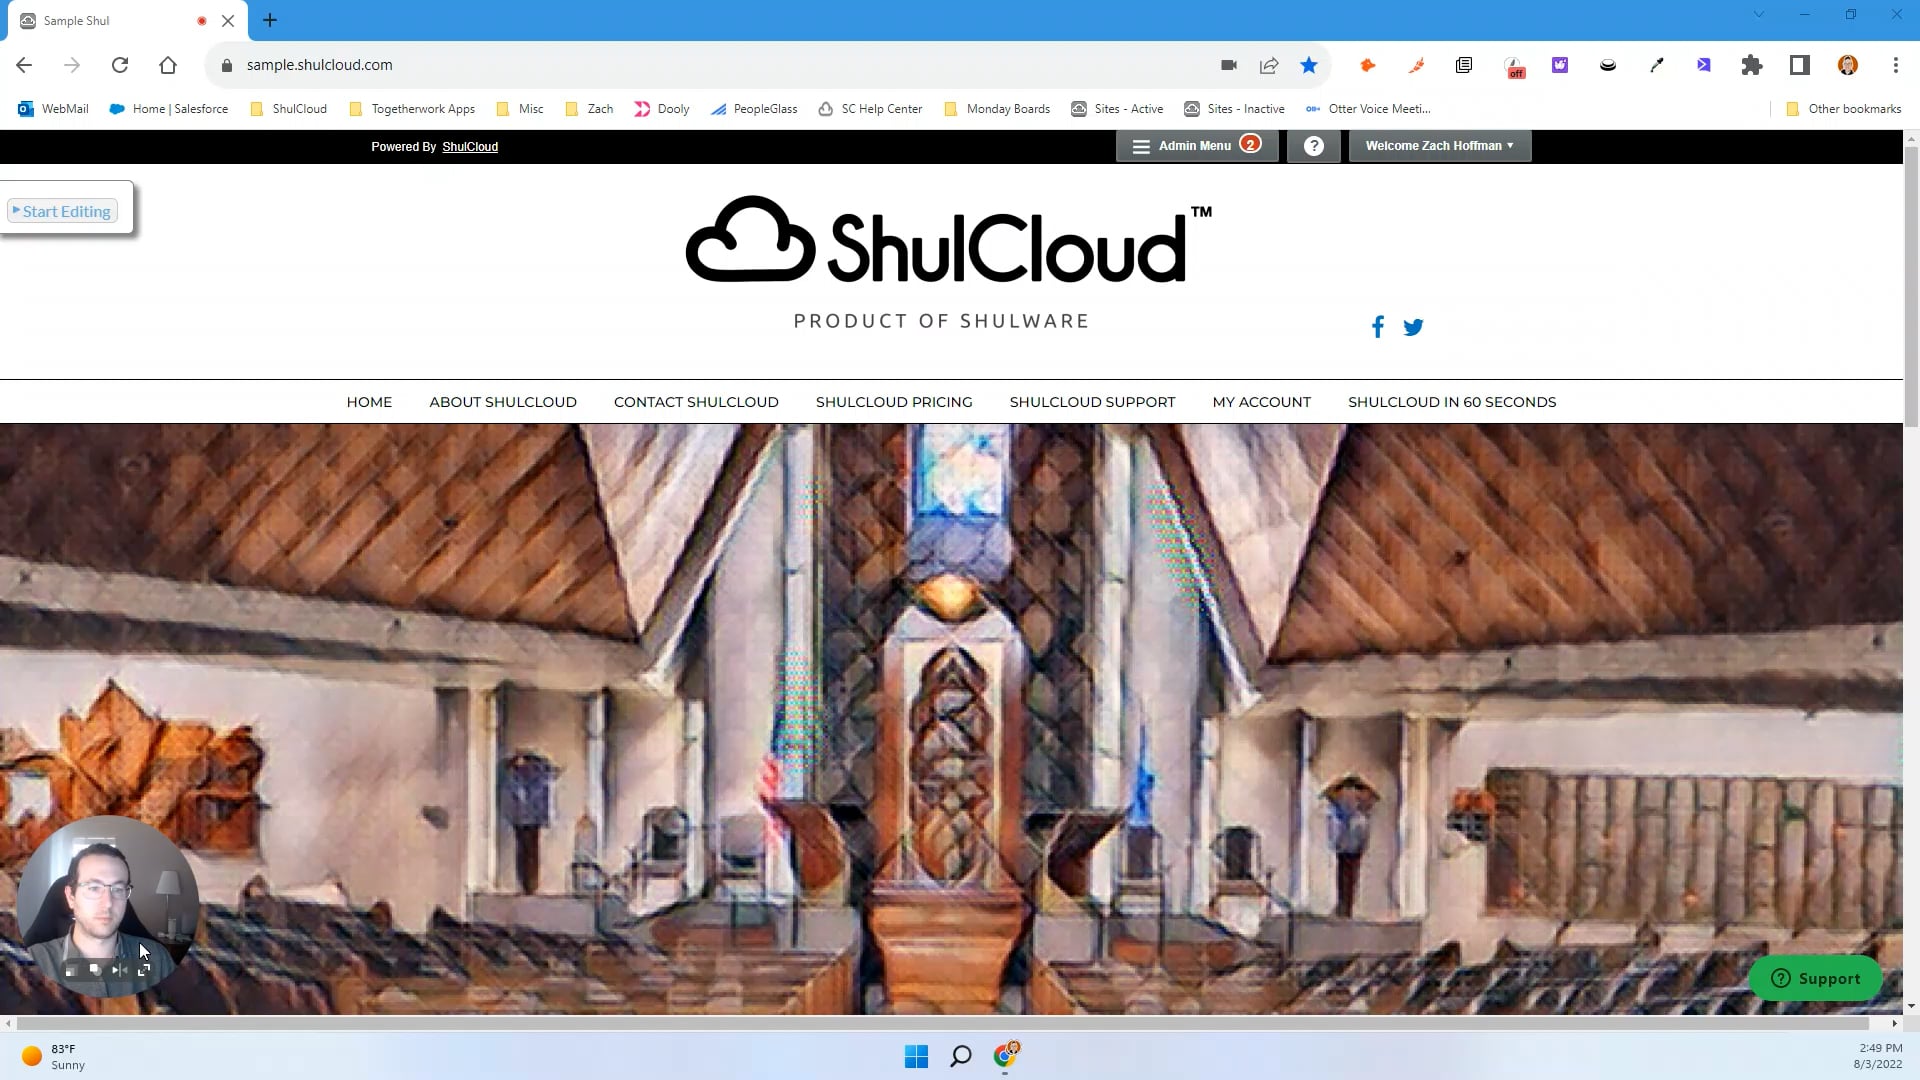Open Chrome's three-dot menu

[1895, 65]
